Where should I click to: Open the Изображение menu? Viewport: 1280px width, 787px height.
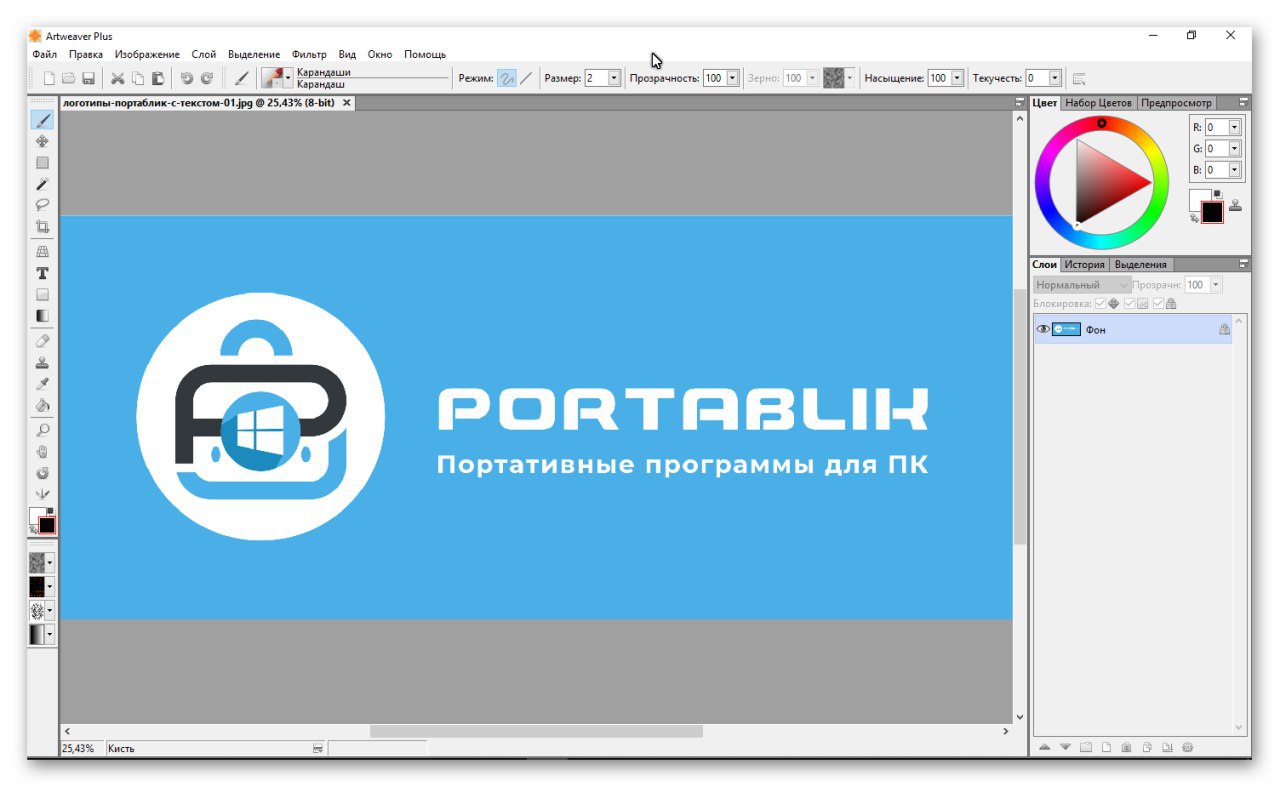147,54
